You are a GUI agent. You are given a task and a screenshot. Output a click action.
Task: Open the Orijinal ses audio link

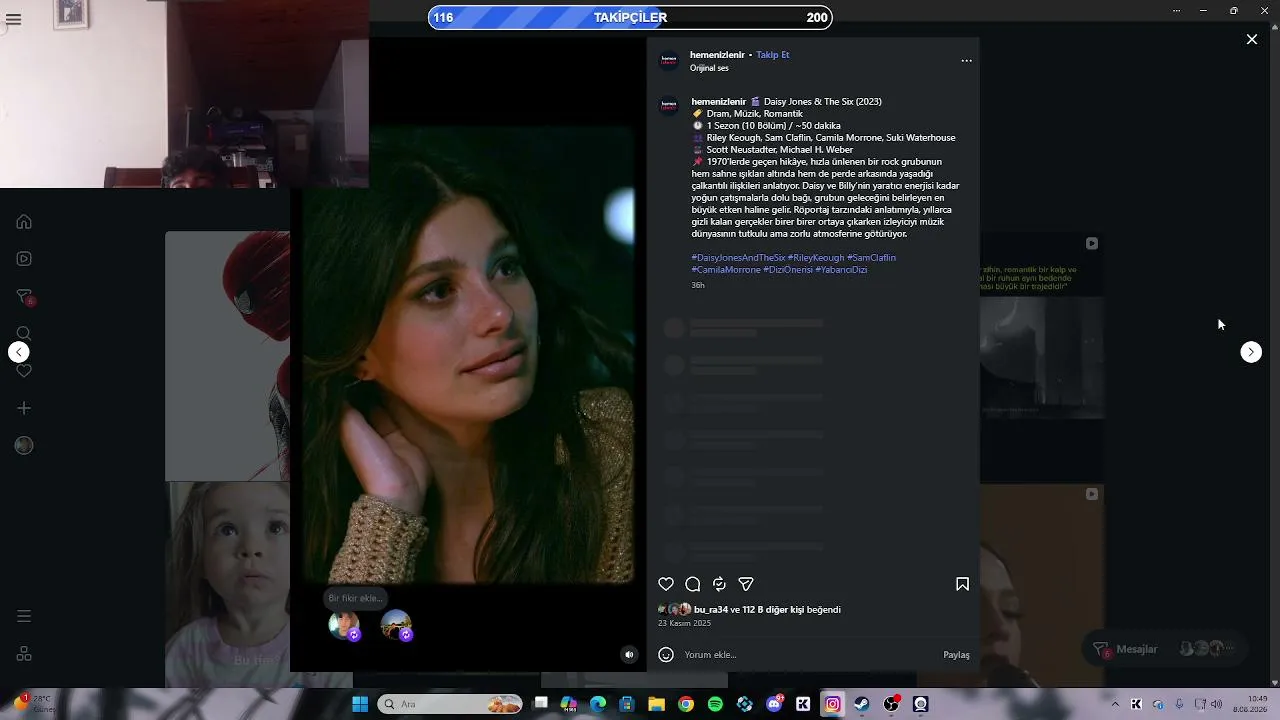tap(709, 68)
